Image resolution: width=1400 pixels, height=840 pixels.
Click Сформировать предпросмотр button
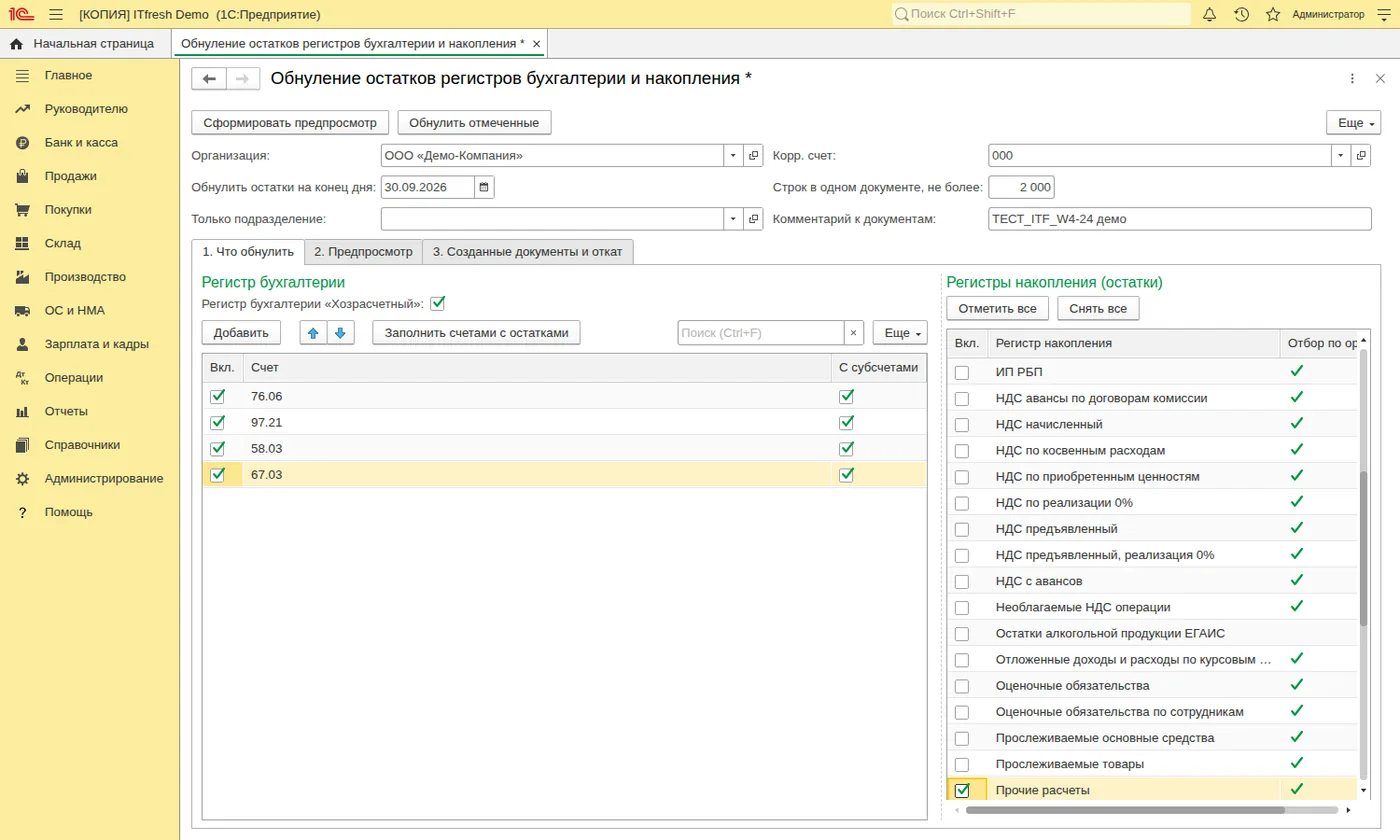(x=290, y=123)
